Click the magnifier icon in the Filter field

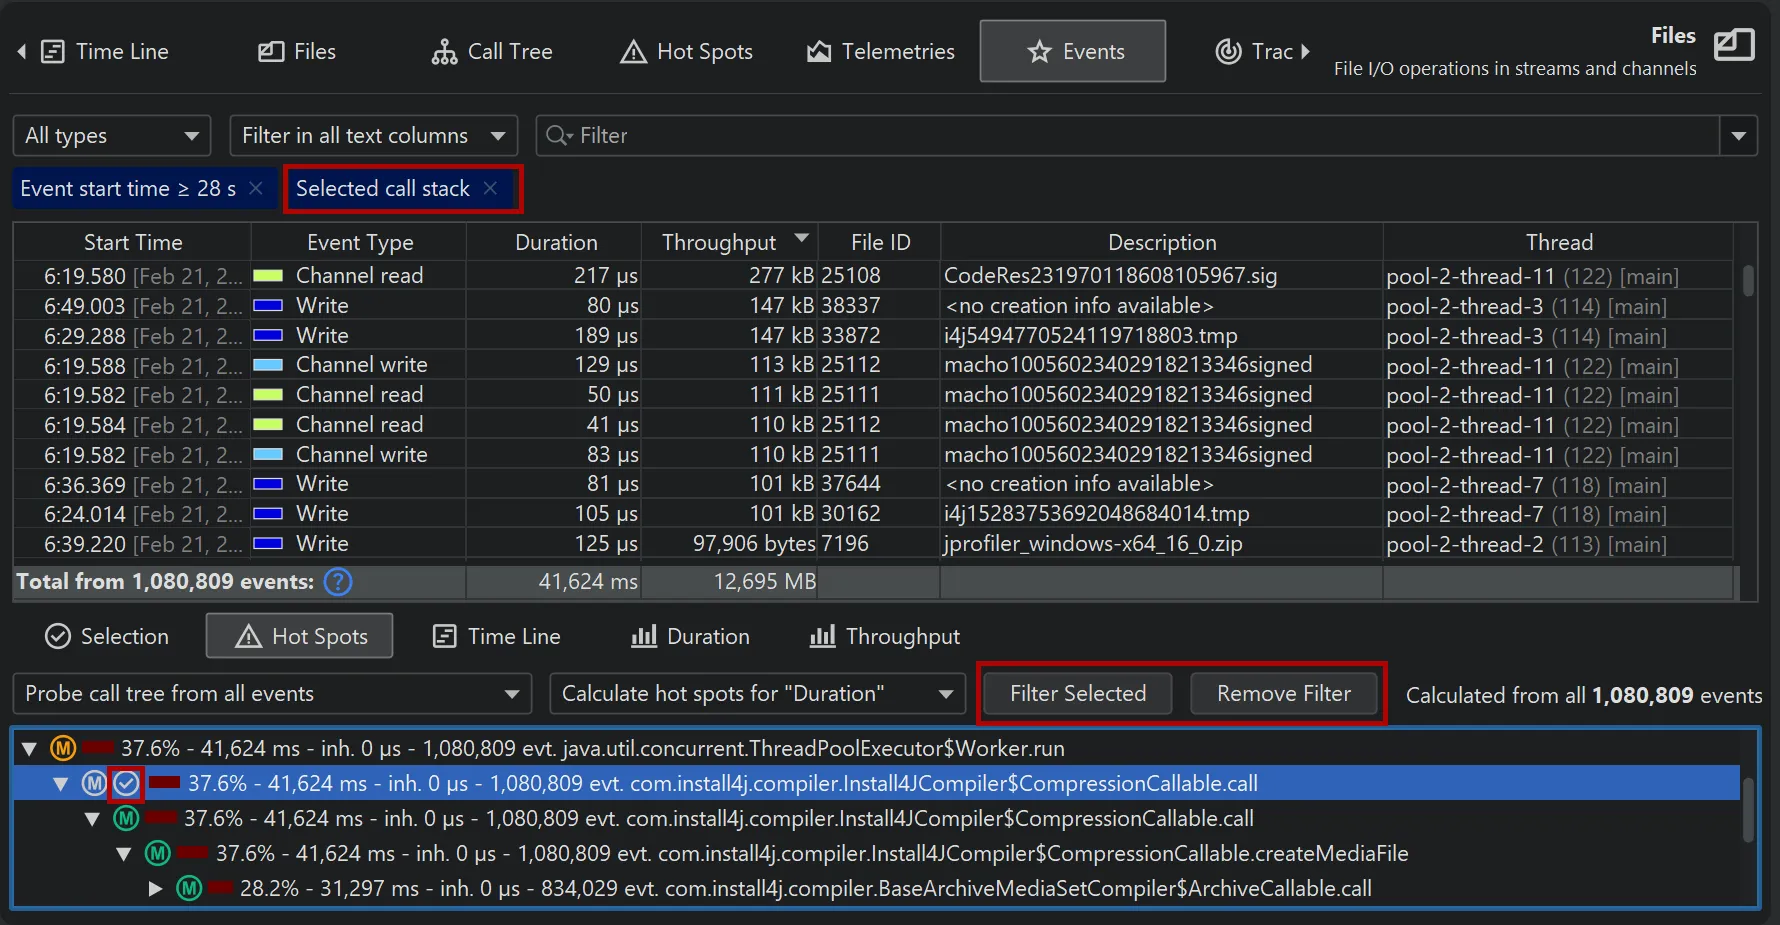[x=557, y=136]
